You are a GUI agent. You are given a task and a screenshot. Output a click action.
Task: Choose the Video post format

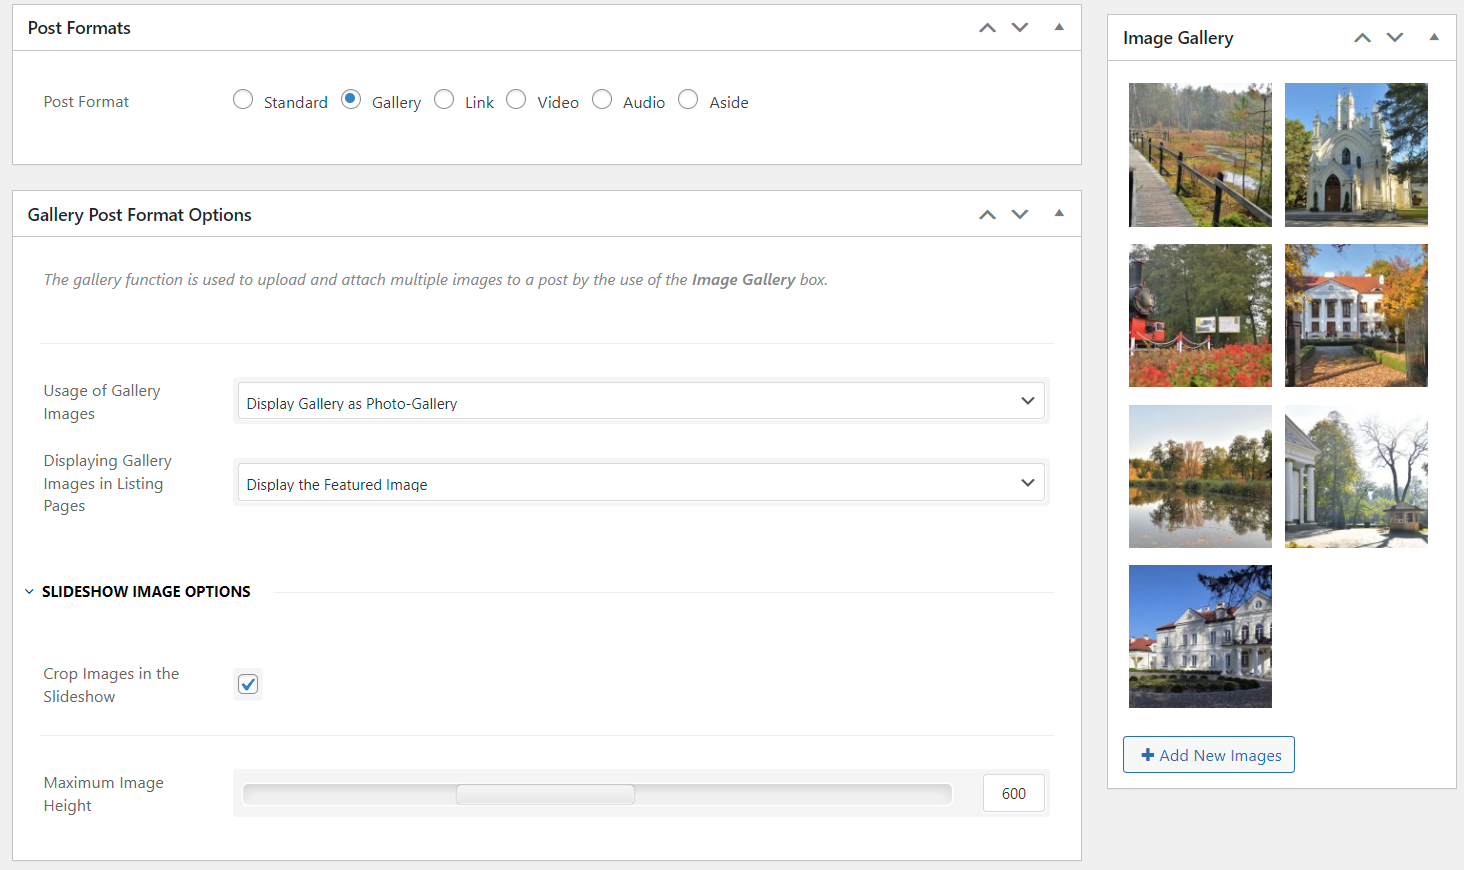click(x=516, y=100)
